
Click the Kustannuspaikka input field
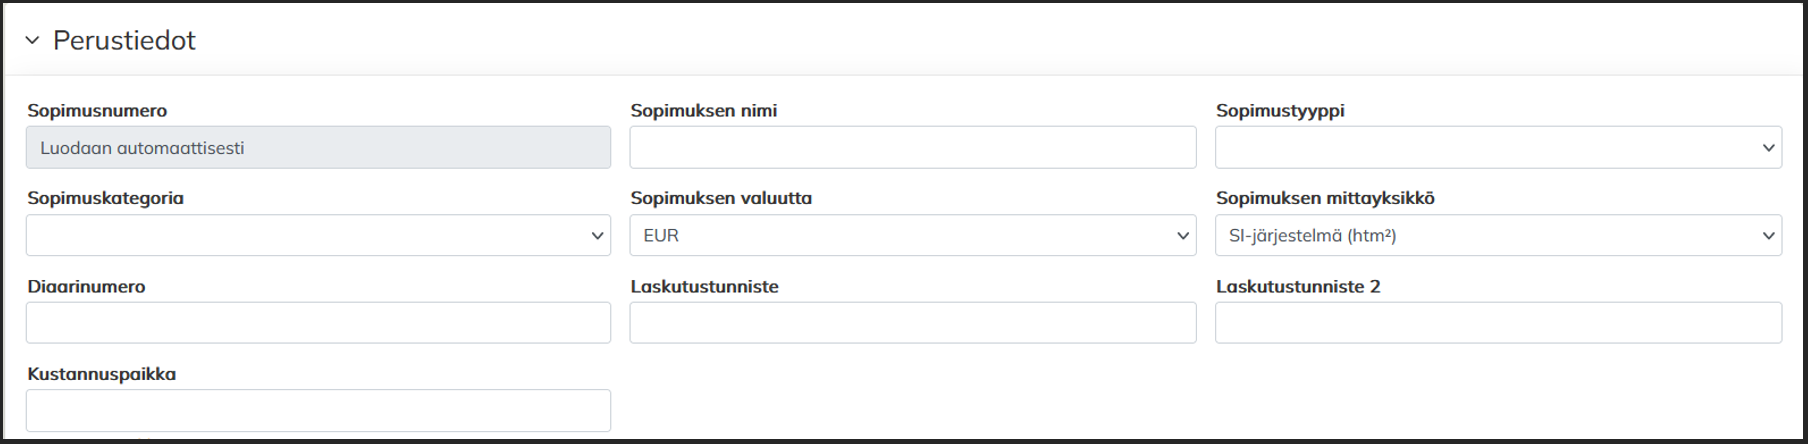click(318, 411)
